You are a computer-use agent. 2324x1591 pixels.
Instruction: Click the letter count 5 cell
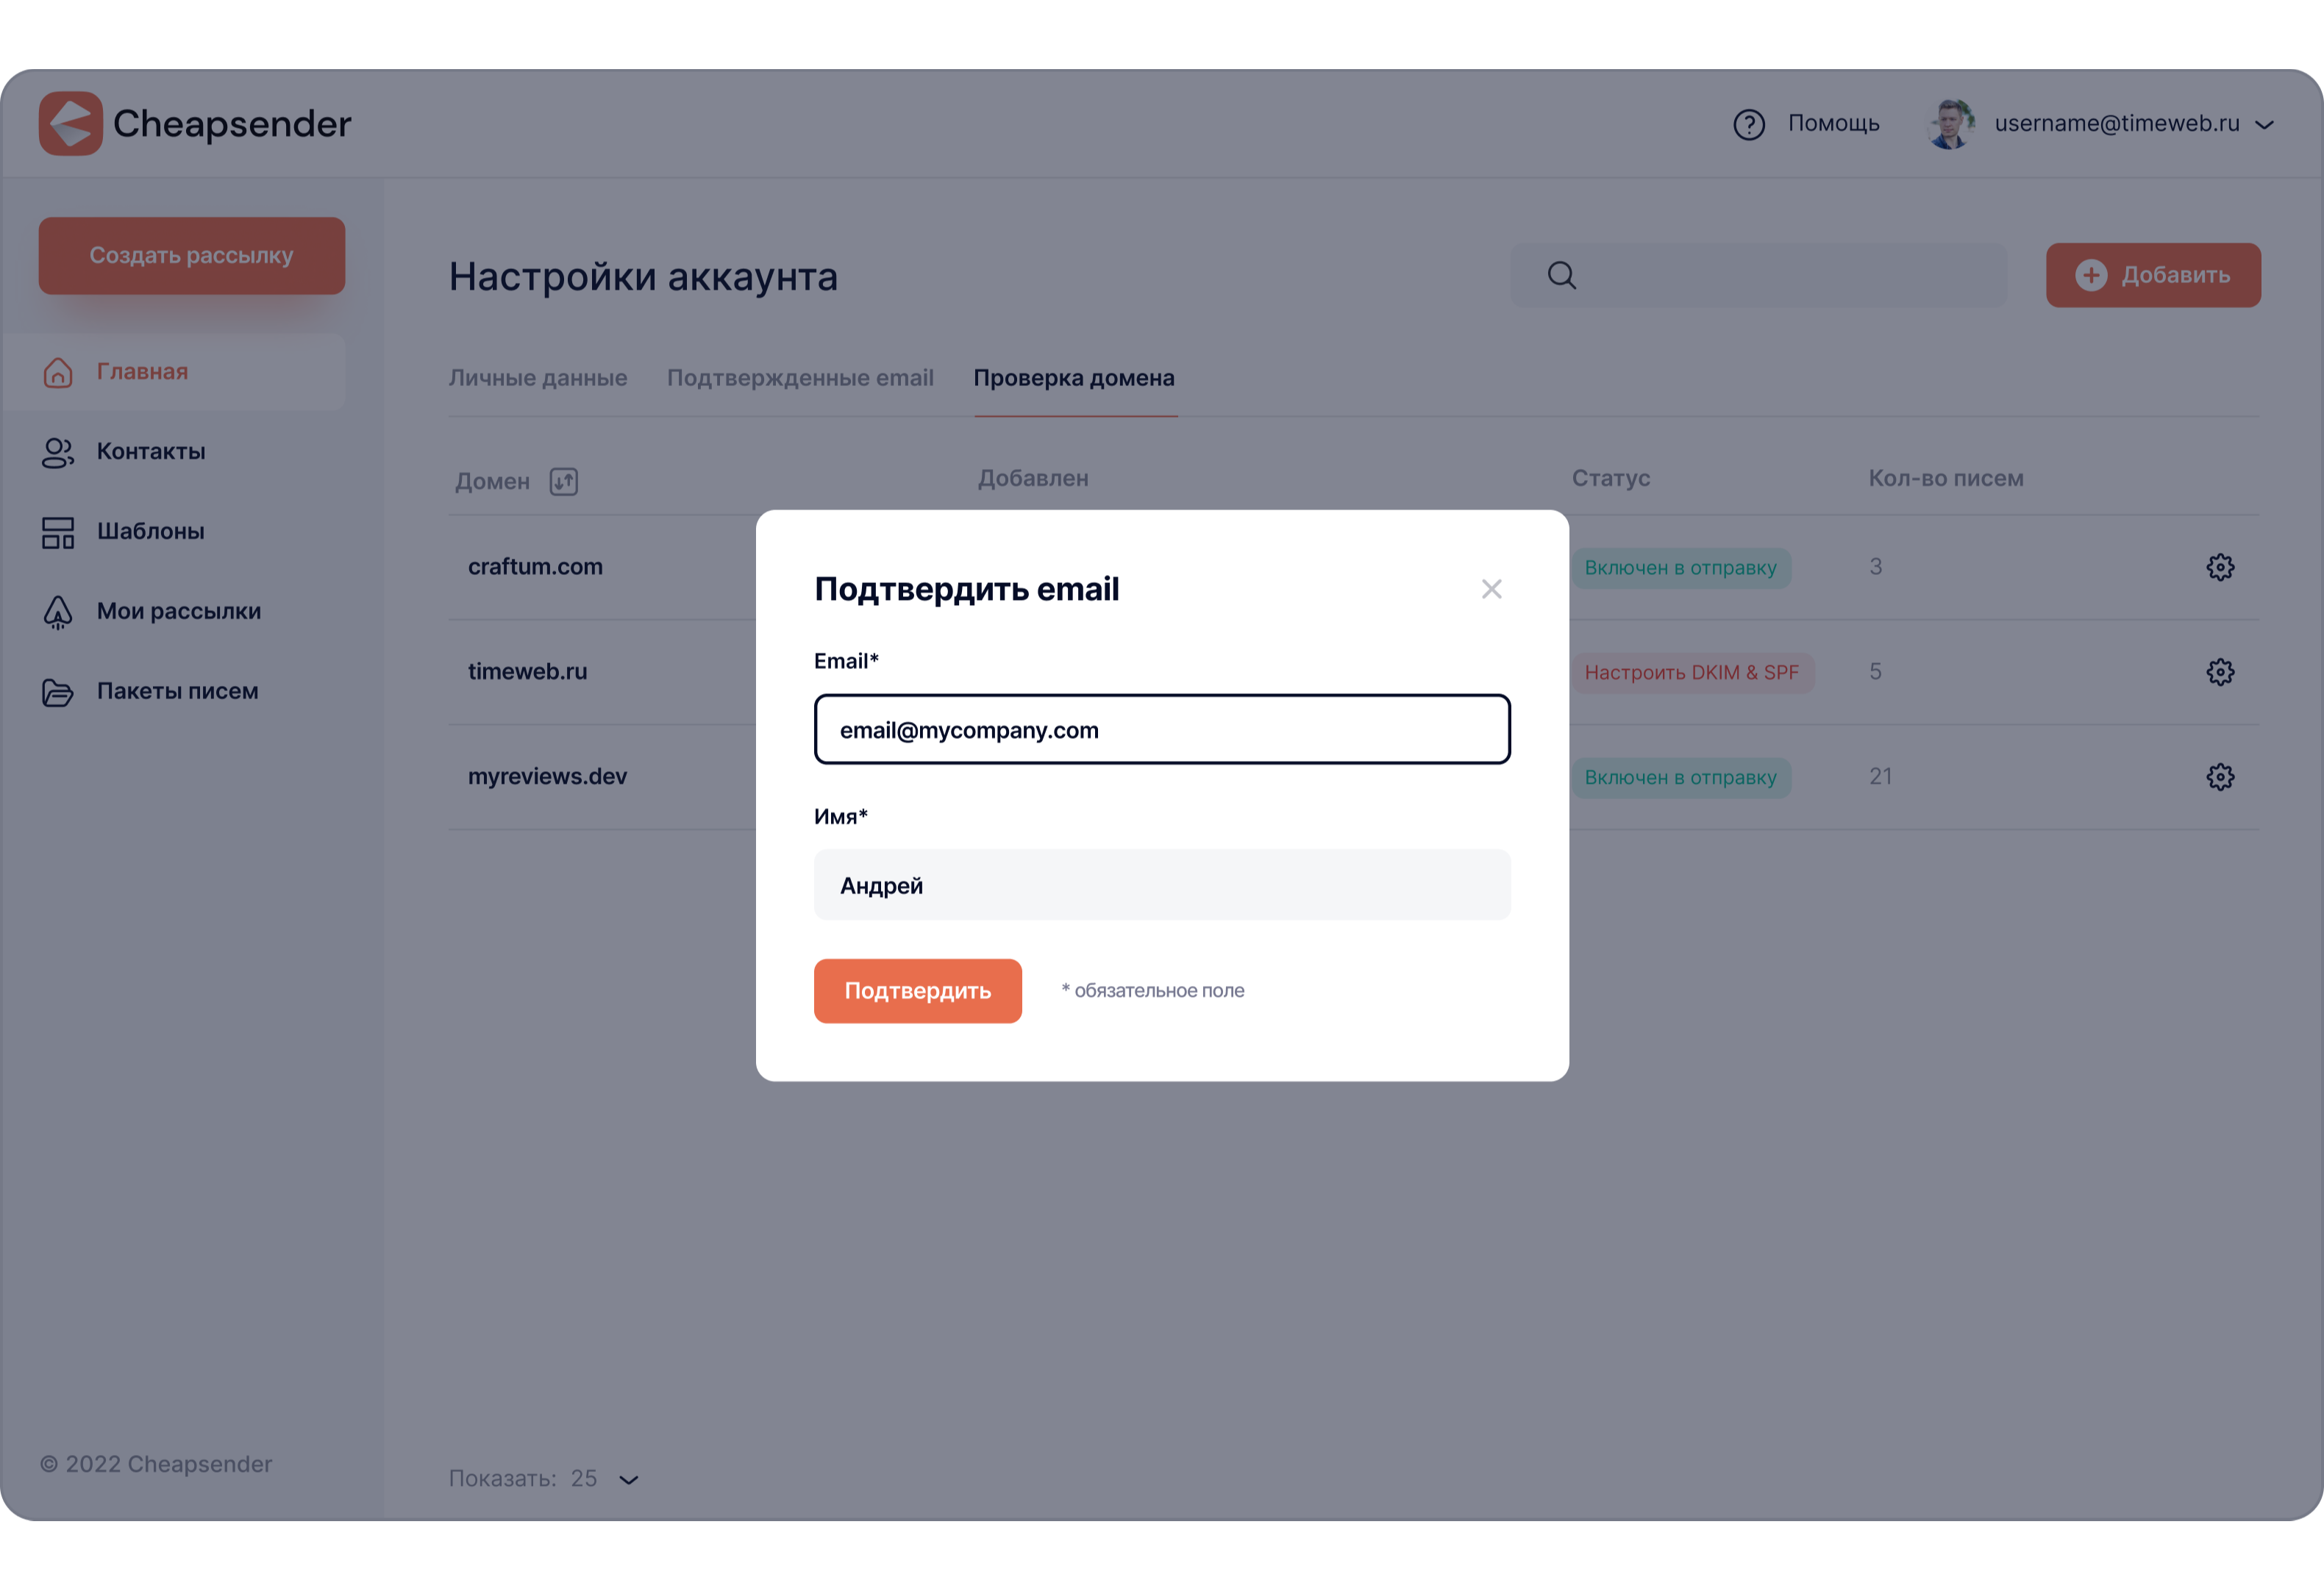click(1876, 672)
